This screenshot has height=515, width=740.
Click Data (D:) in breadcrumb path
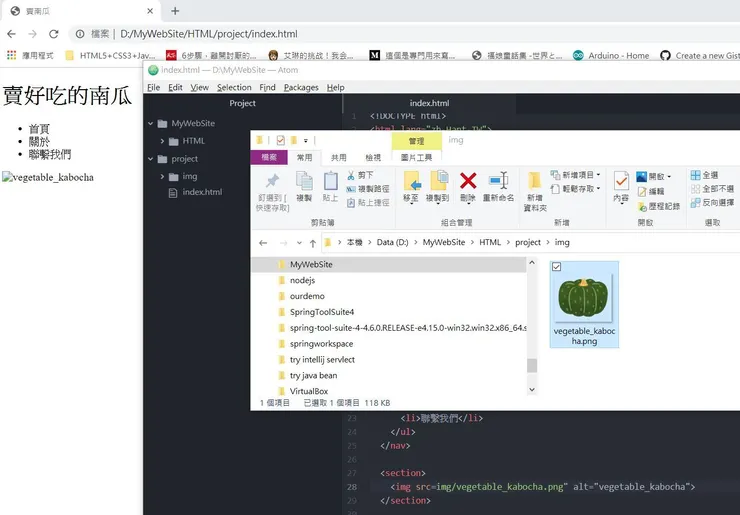click(x=392, y=242)
